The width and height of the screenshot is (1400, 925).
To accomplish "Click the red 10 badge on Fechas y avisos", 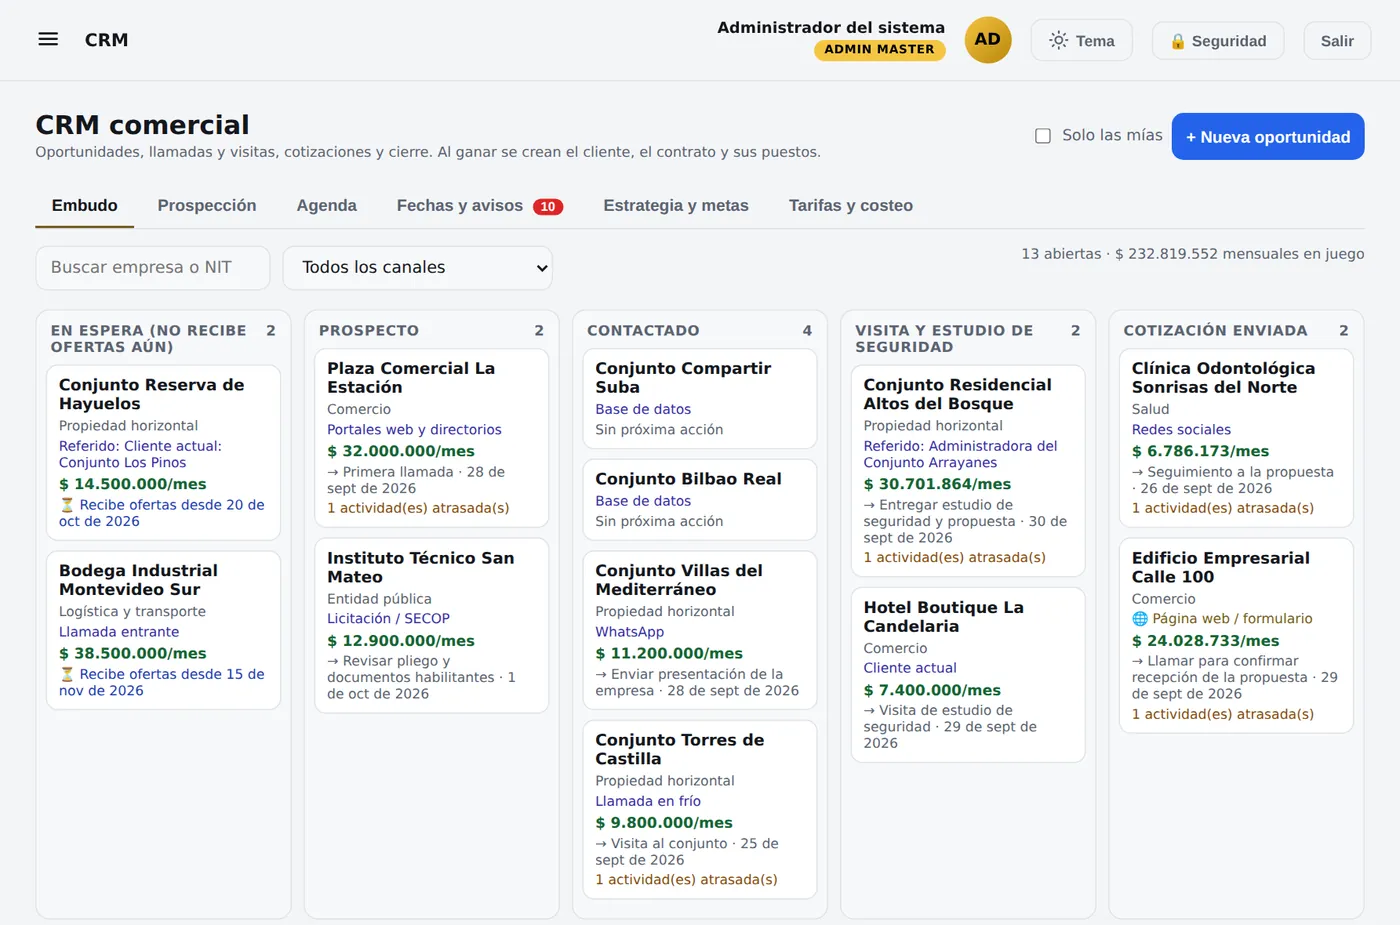I will 548,207.
